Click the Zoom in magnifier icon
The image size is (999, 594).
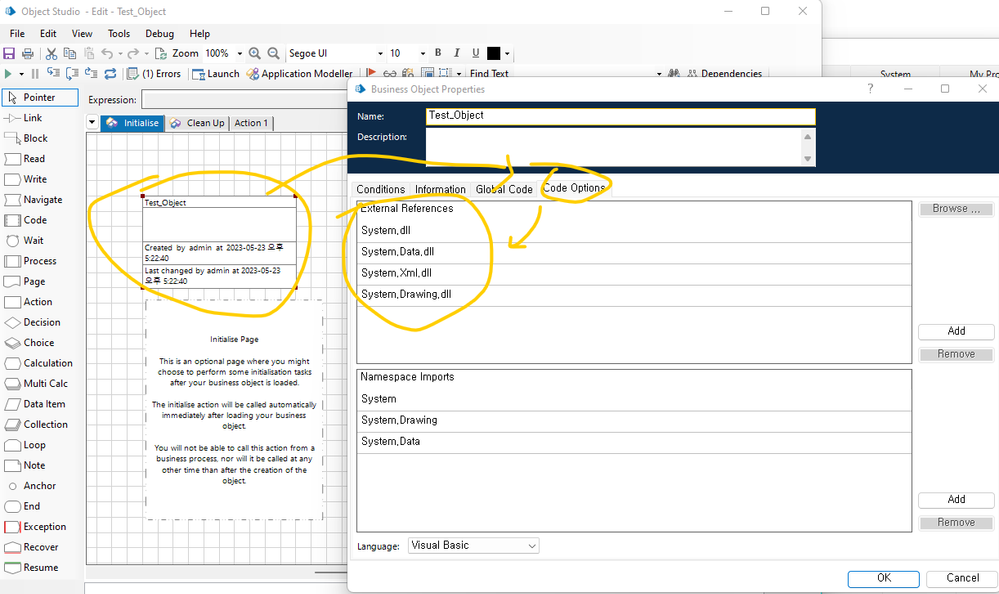[x=255, y=53]
